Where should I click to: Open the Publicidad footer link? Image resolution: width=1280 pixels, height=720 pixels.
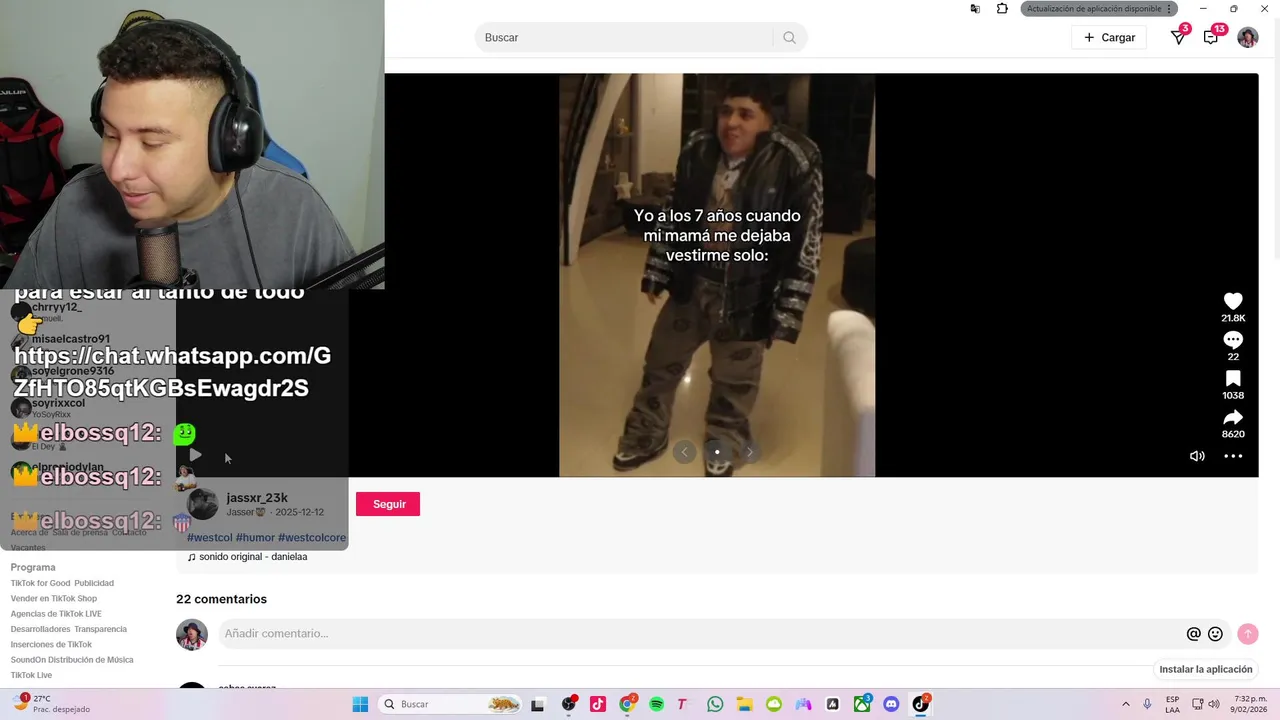click(94, 583)
